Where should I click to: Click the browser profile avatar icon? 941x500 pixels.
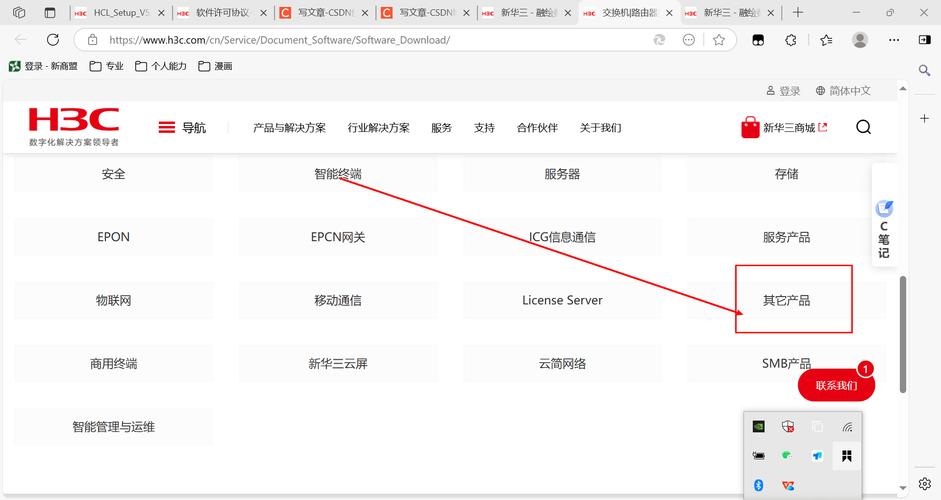click(x=860, y=40)
